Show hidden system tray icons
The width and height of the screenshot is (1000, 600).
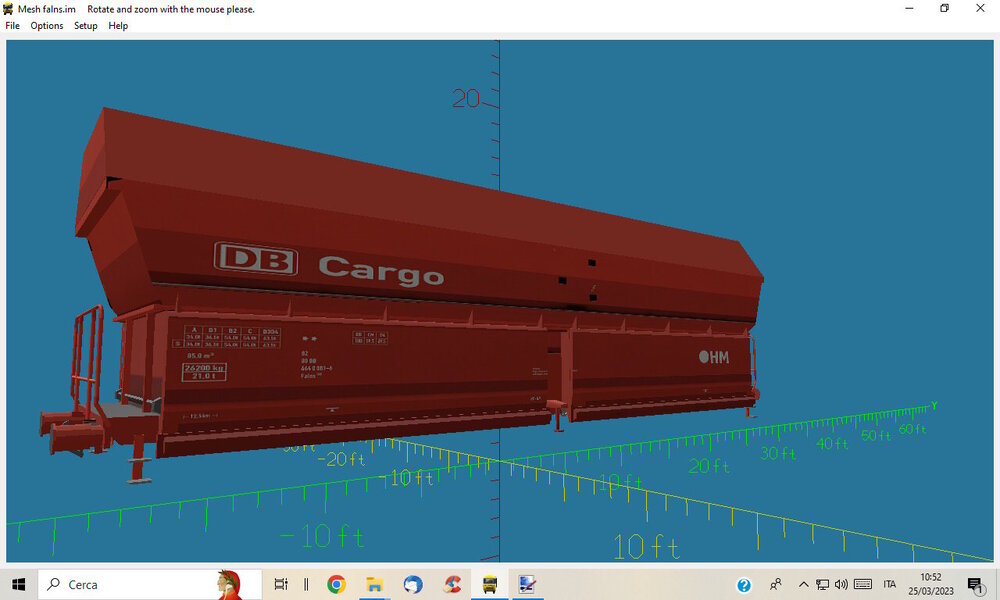pyautogui.click(x=804, y=584)
